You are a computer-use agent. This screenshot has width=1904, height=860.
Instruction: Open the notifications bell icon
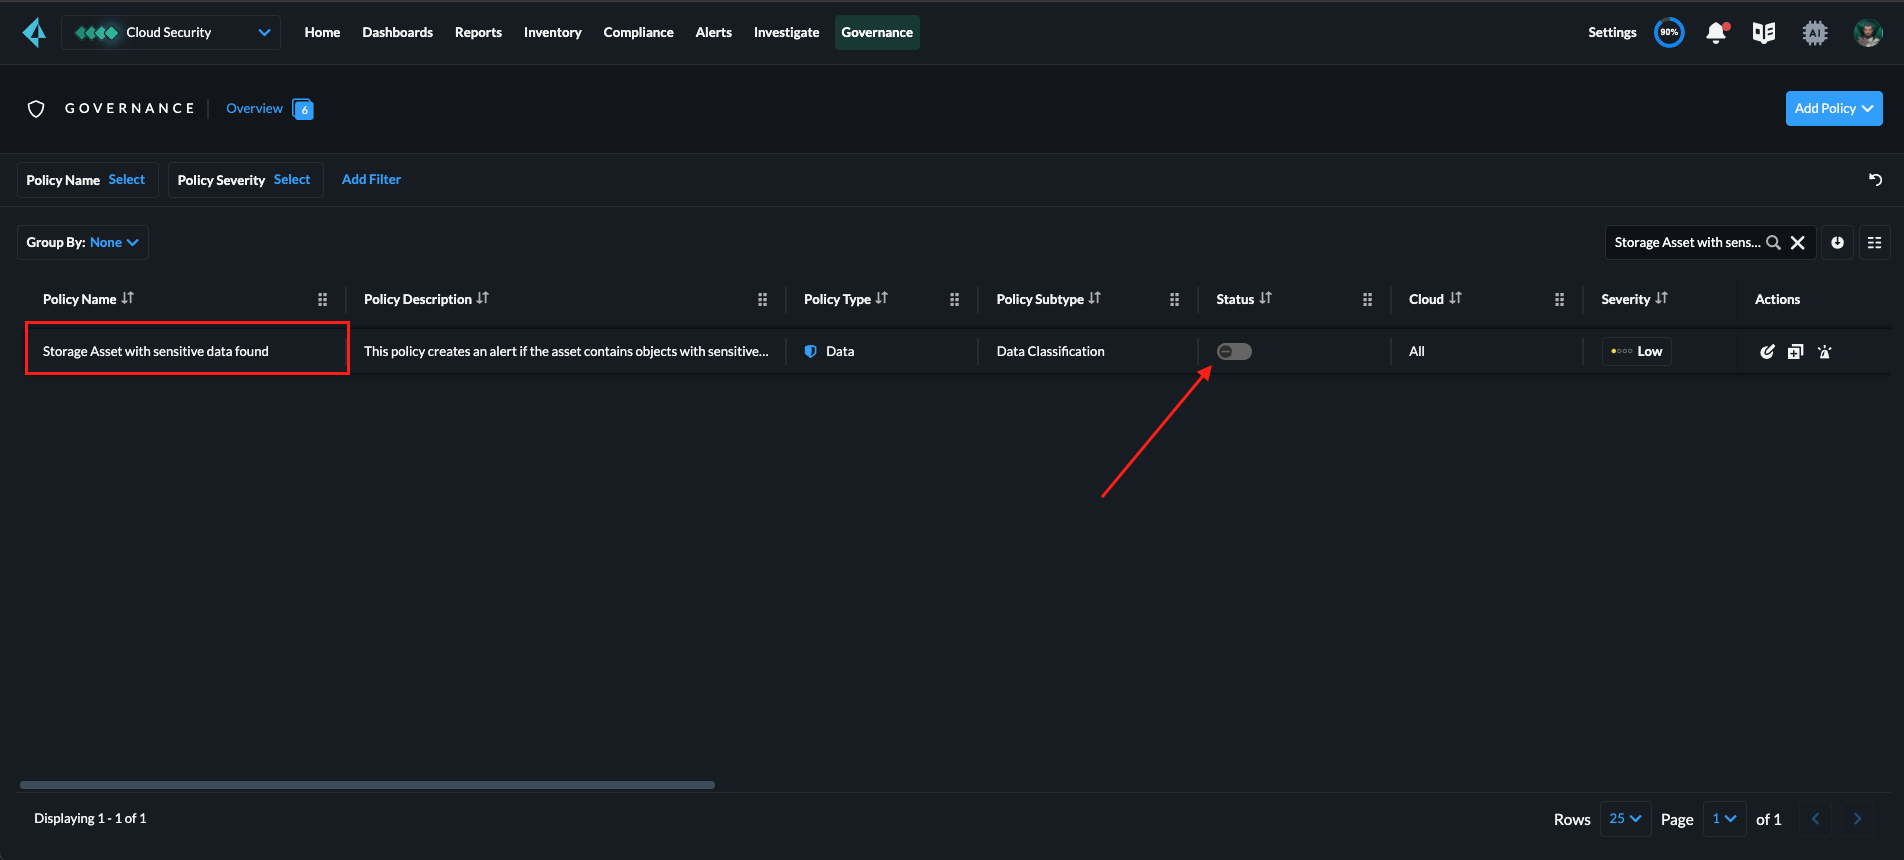click(1716, 33)
